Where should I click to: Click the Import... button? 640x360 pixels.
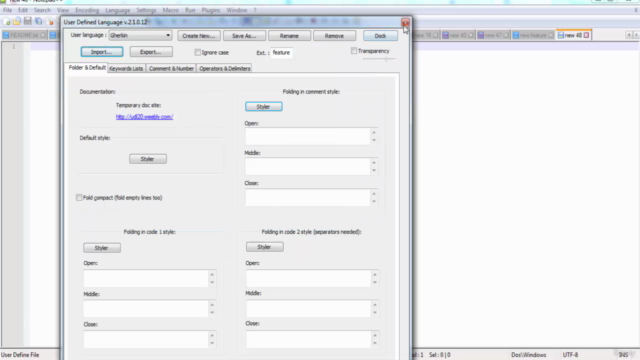tap(102, 52)
